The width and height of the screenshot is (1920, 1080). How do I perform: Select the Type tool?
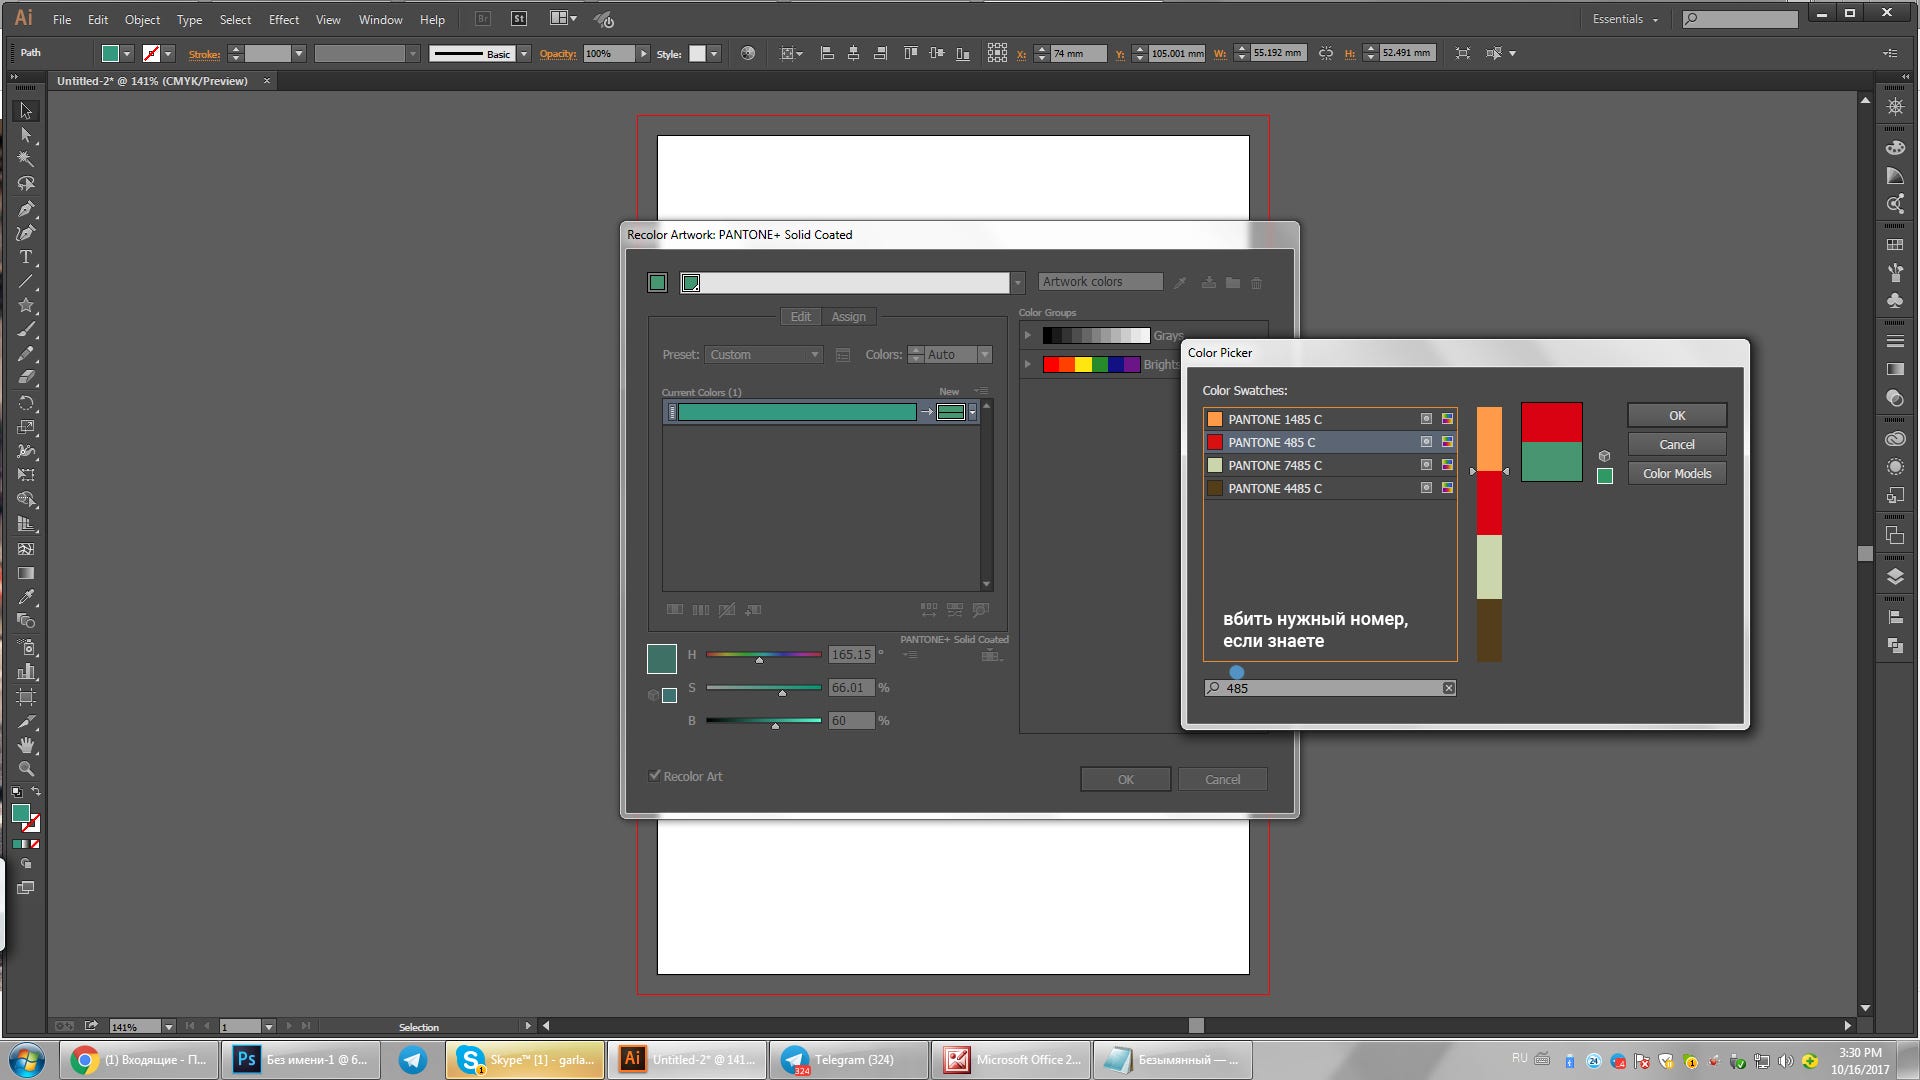(x=26, y=257)
